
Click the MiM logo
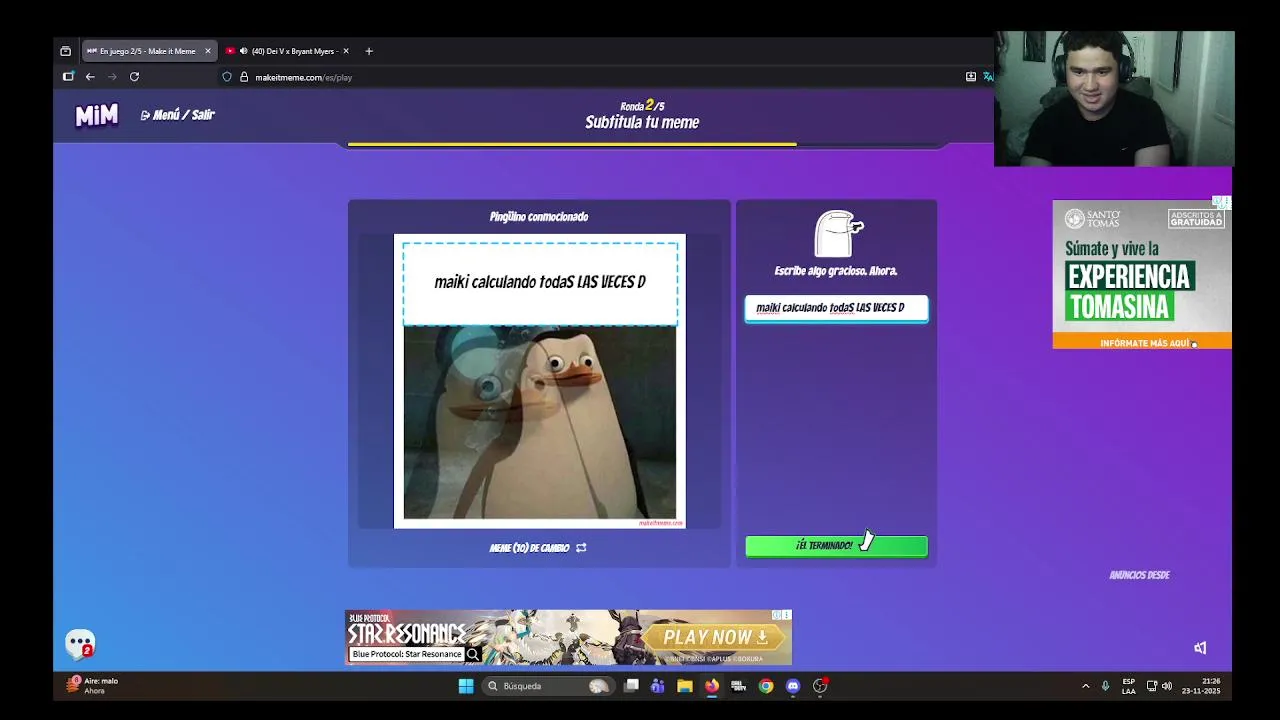tap(97, 115)
